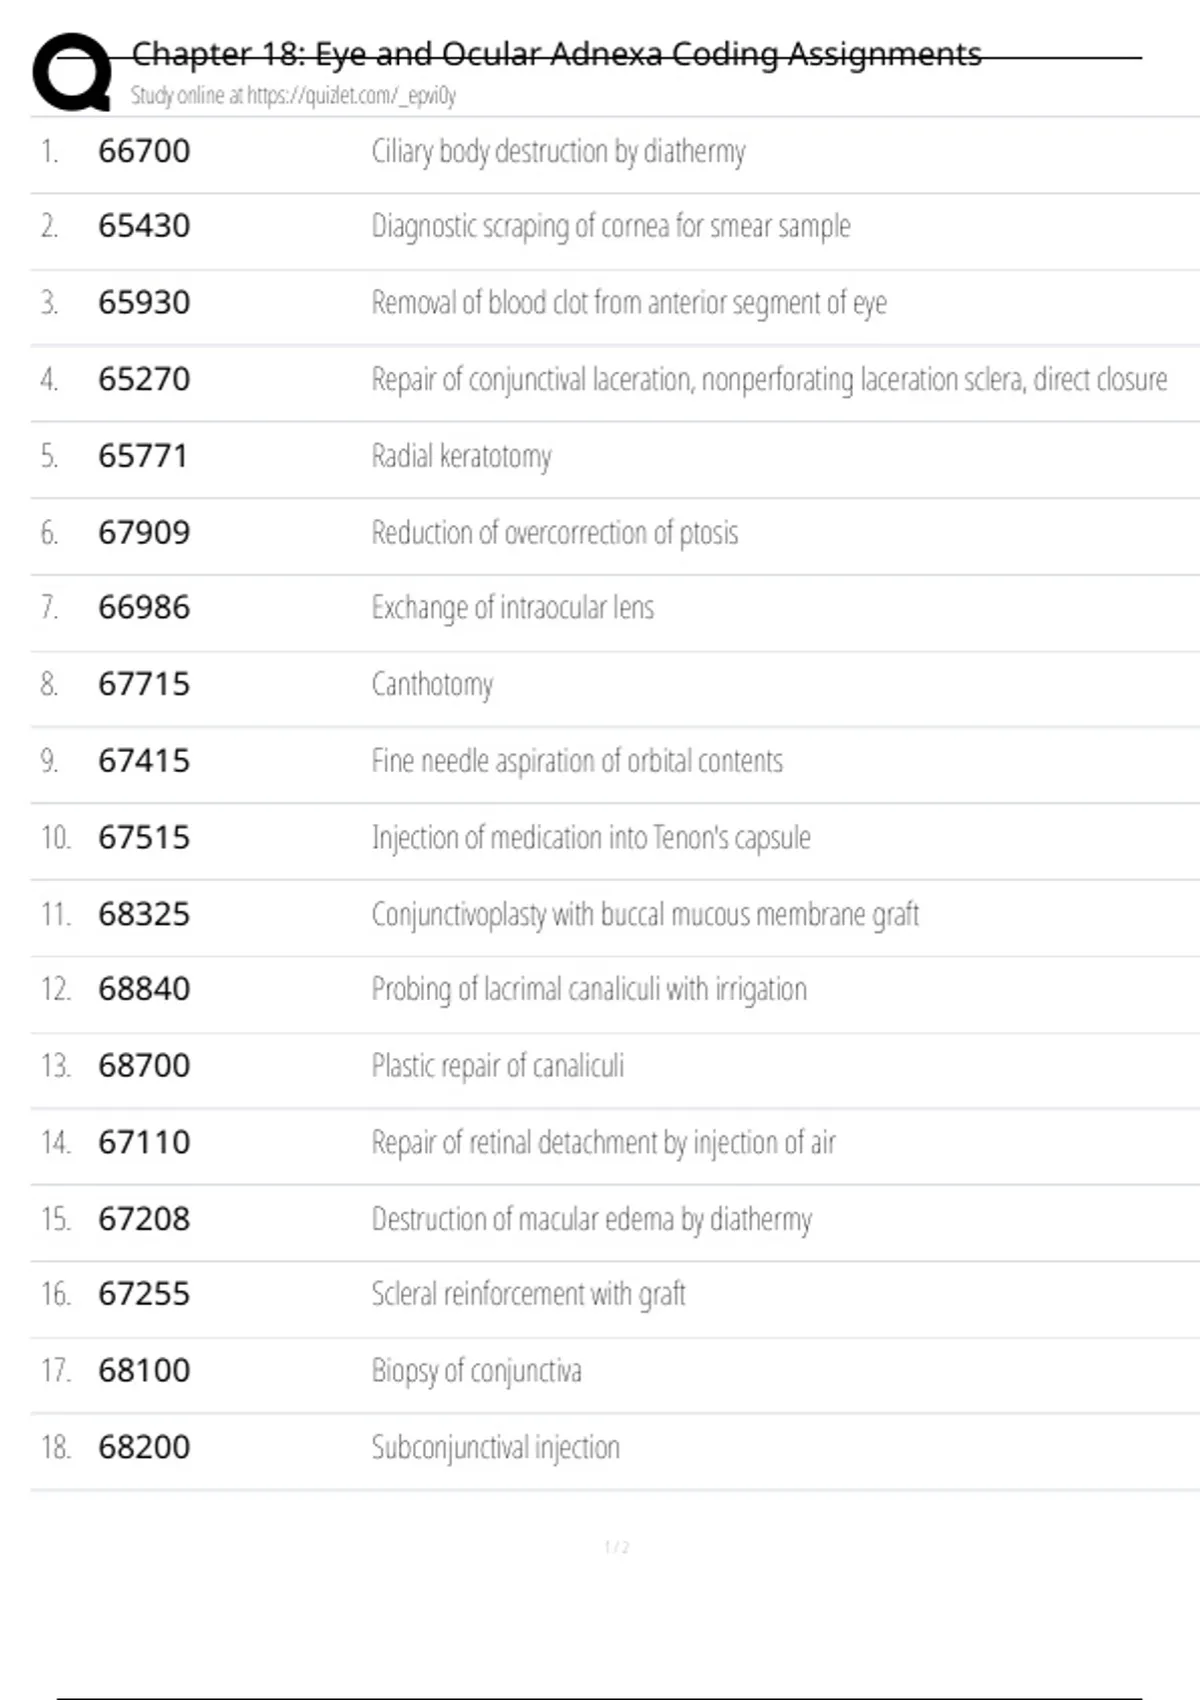Select code 65270 in row 4

144,379
